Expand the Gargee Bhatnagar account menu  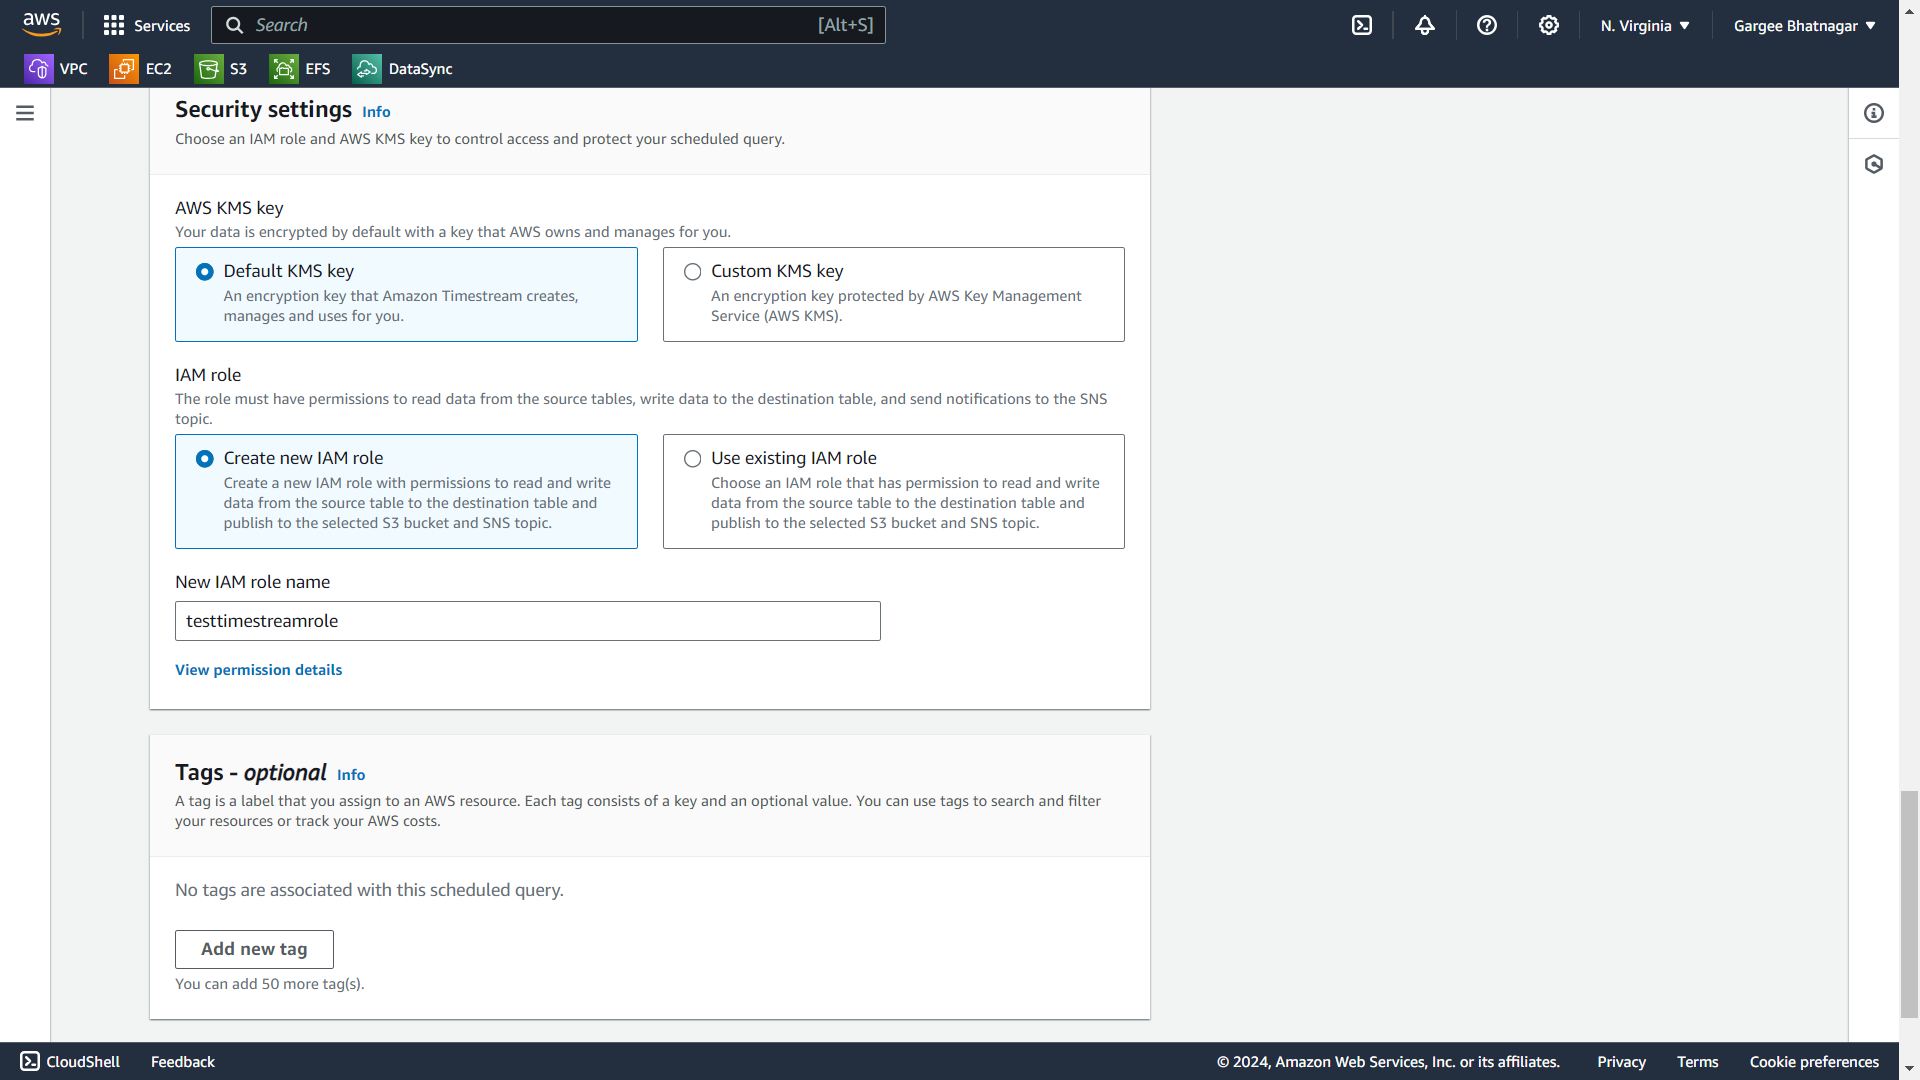pos(1804,26)
